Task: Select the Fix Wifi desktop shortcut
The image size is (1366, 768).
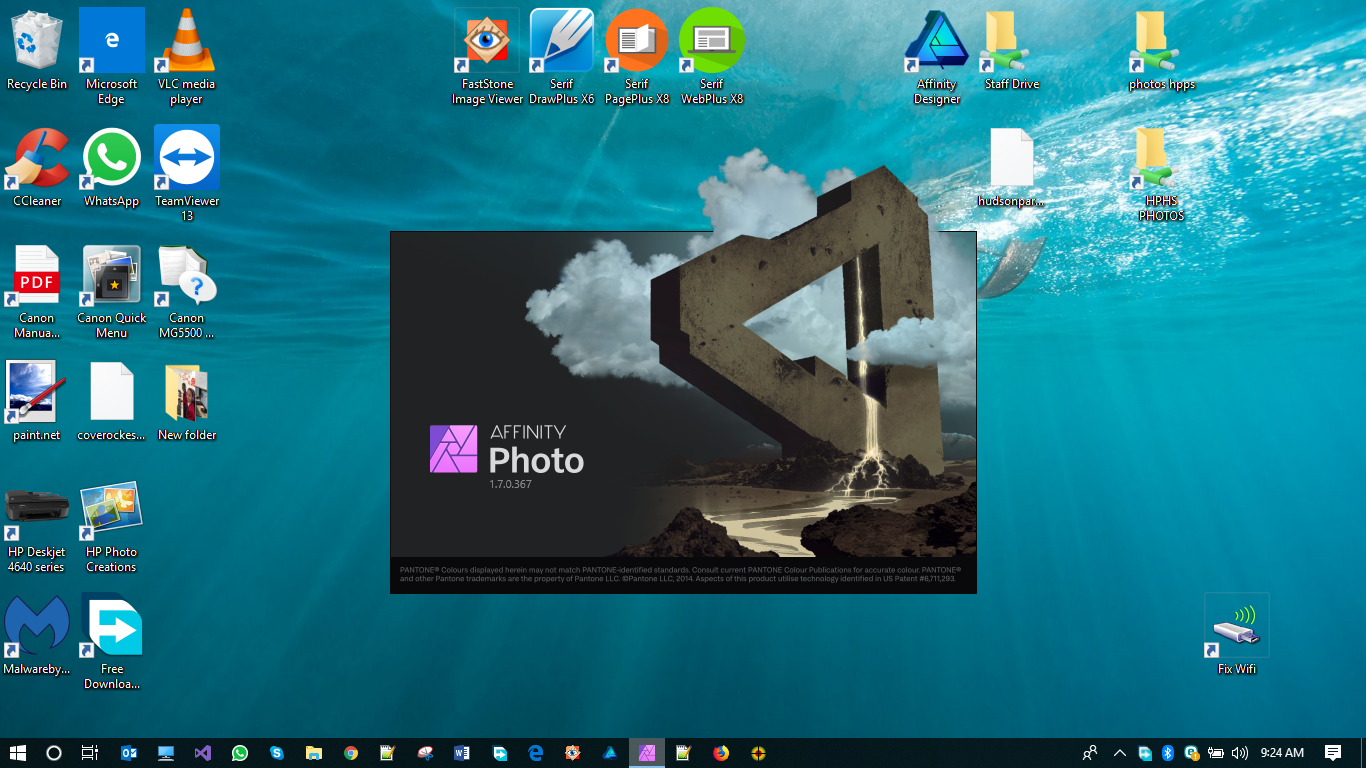Action: click(1237, 635)
